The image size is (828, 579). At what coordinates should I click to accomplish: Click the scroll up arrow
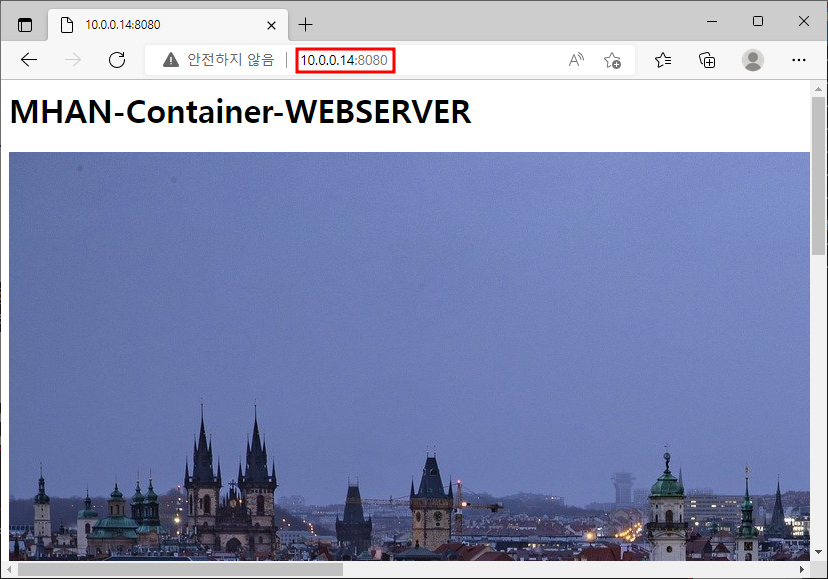pyautogui.click(x=818, y=89)
